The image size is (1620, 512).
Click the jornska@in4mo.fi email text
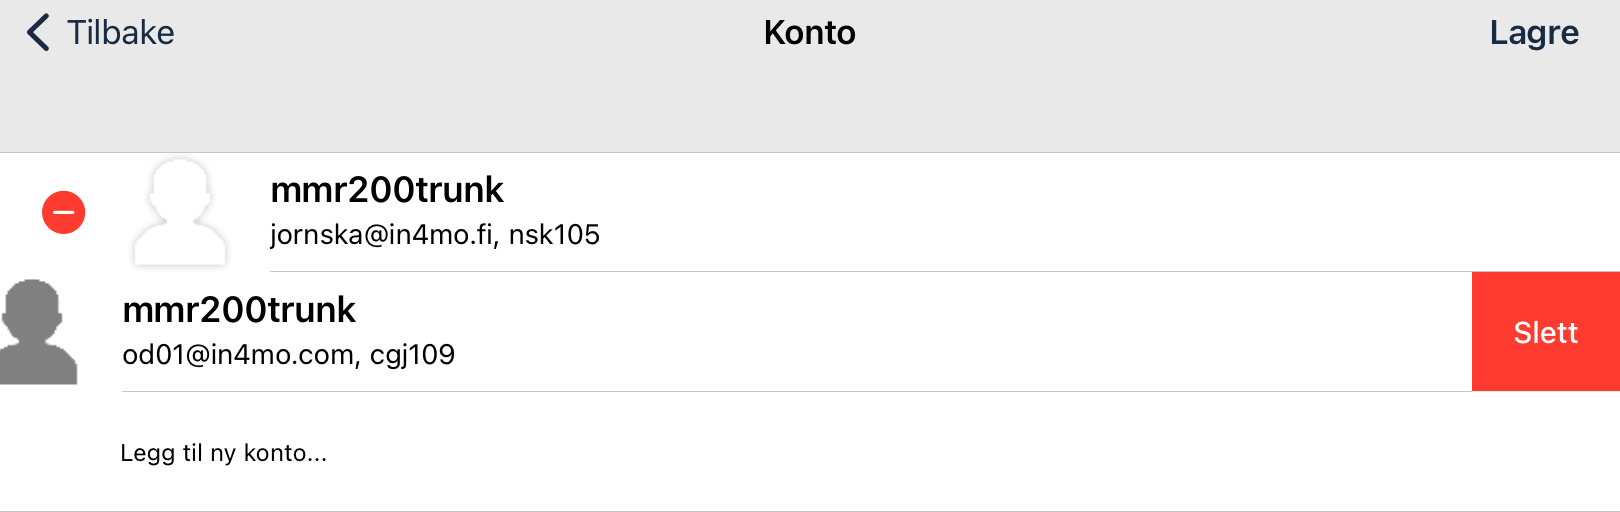(383, 235)
